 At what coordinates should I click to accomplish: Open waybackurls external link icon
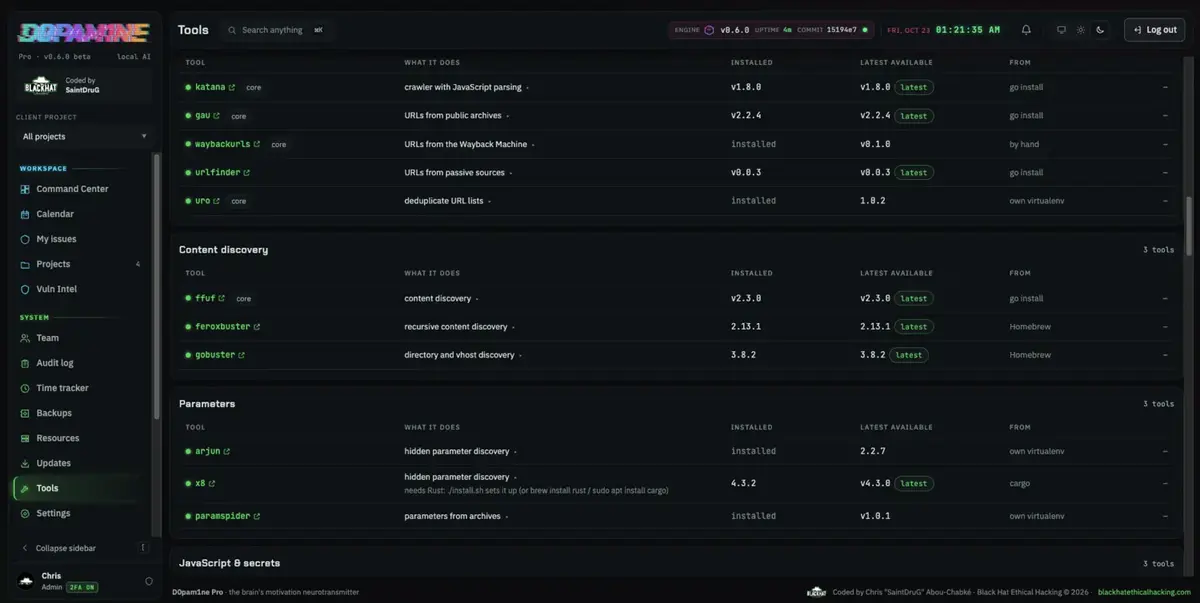(x=256, y=144)
